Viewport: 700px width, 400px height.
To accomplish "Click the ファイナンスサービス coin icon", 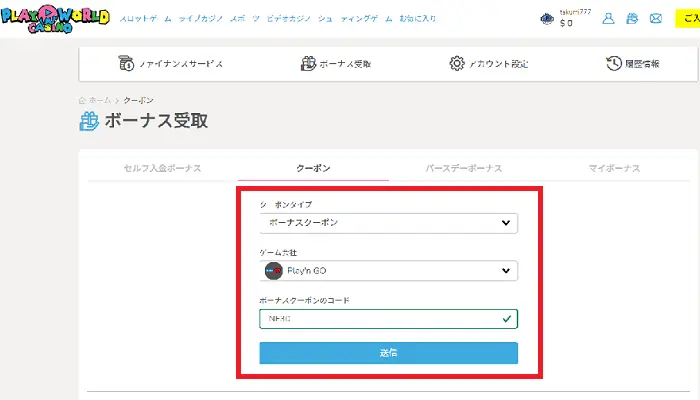I will [x=127, y=63].
